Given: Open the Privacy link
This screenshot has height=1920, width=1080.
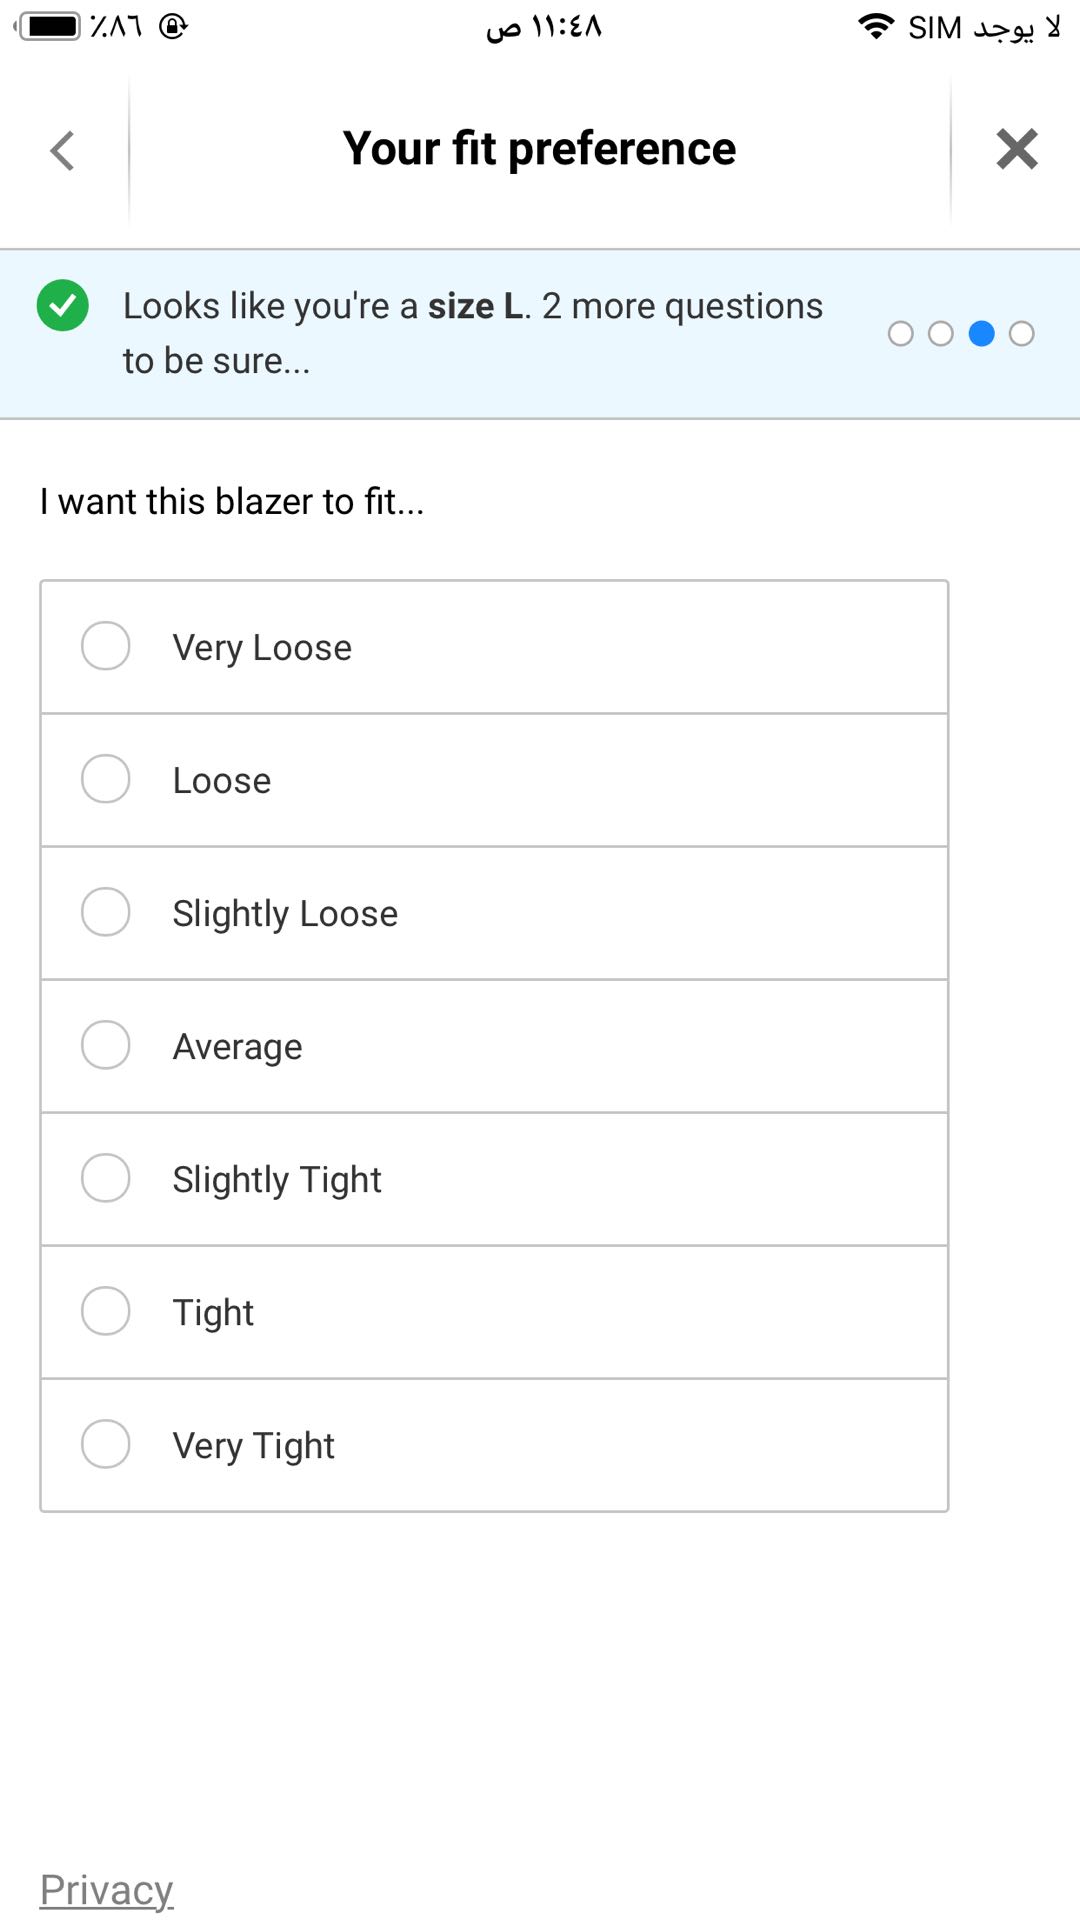Looking at the screenshot, I should point(107,1890).
